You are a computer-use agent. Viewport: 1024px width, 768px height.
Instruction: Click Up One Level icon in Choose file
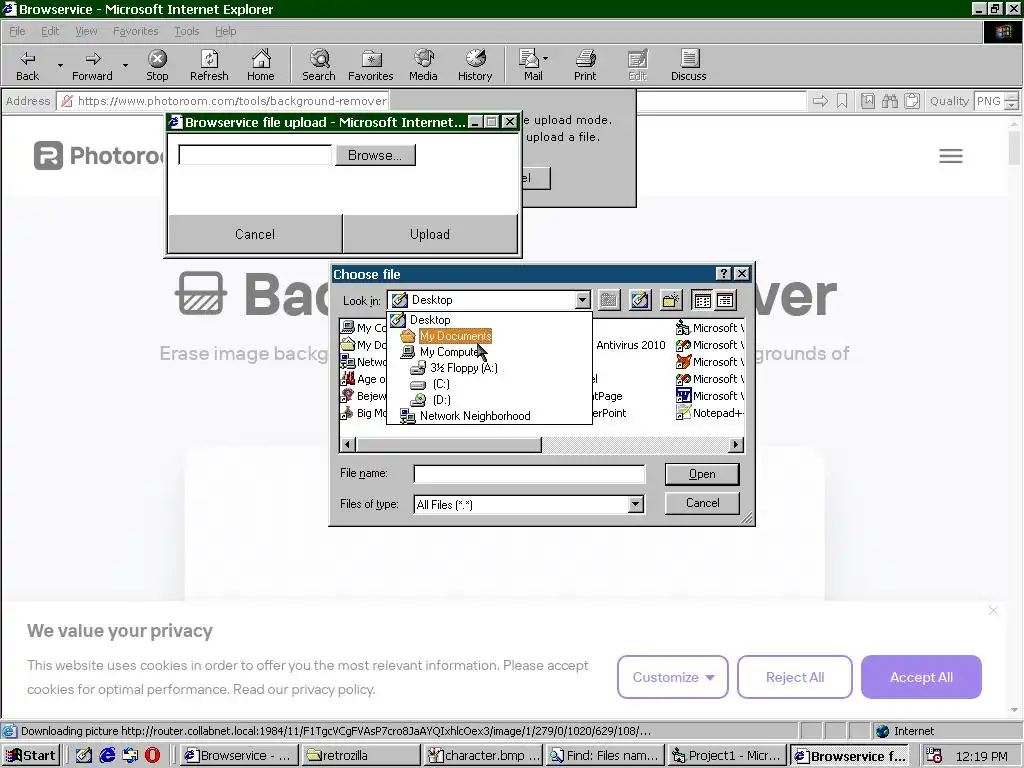coord(609,300)
